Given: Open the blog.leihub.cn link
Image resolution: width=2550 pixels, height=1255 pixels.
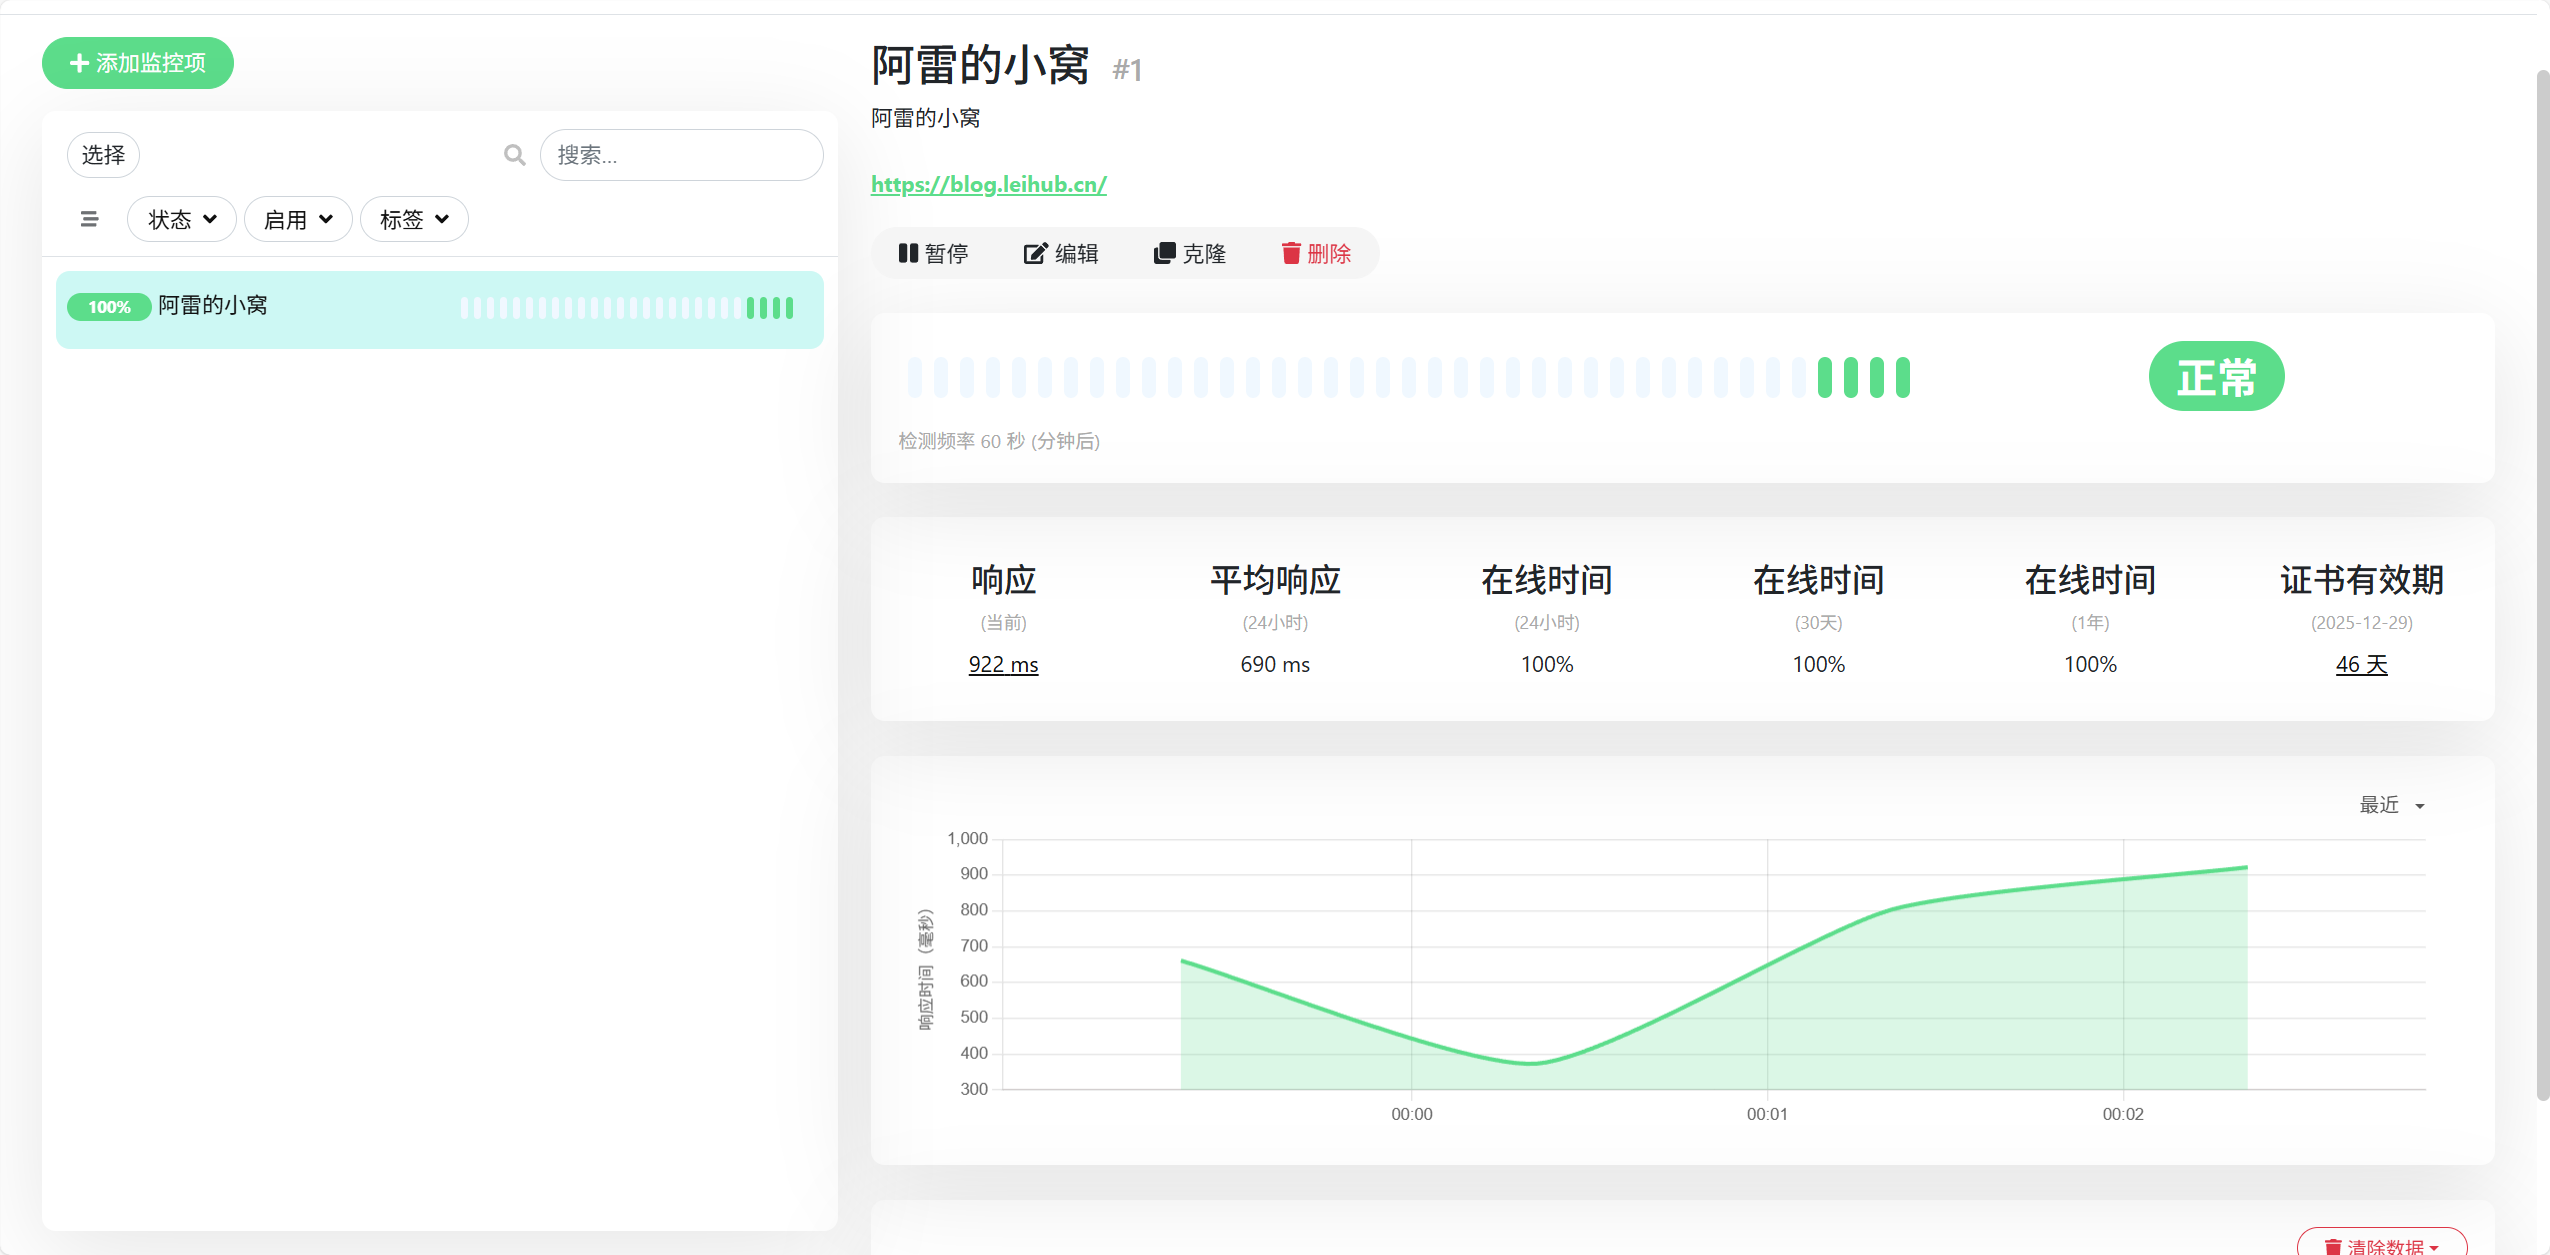Looking at the screenshot, I should click(x=988, y=184).
